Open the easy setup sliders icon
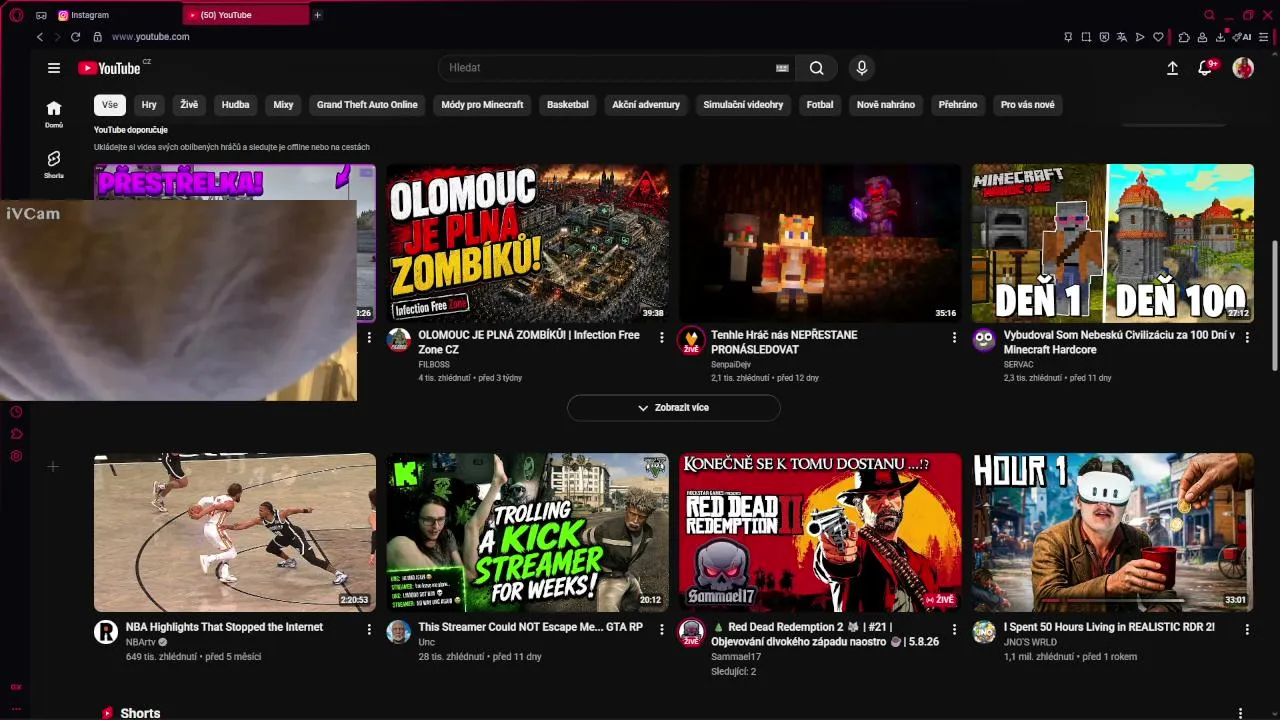The width and height of the screenshot is (1280, 720). click(x=1264, y=37)
